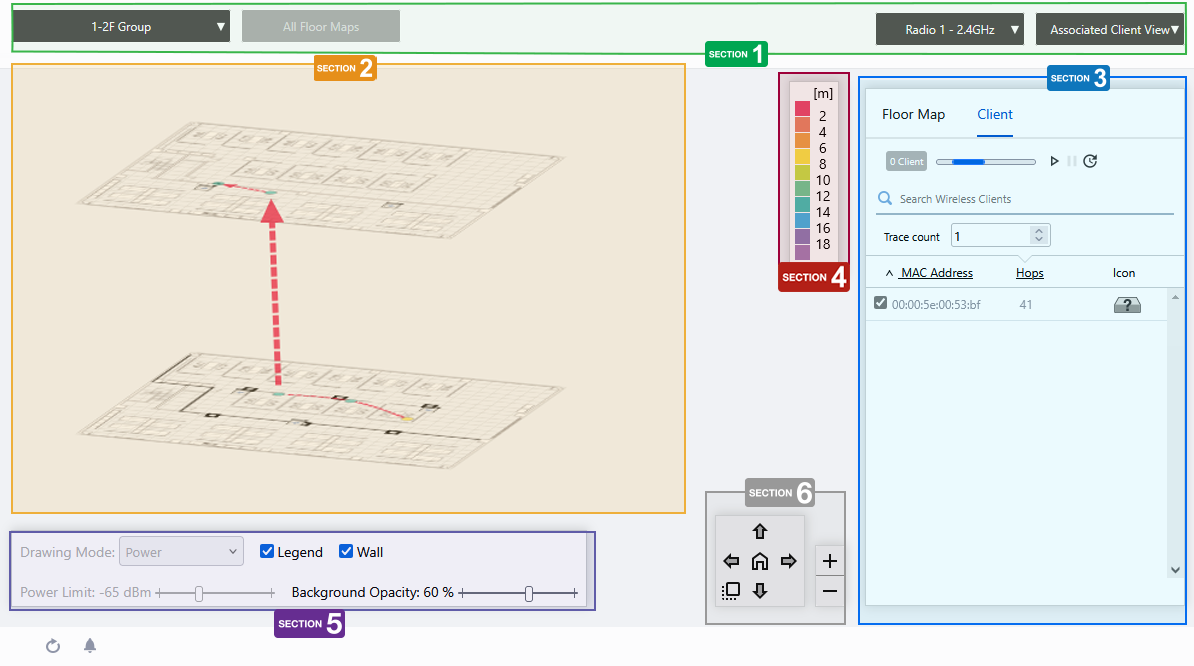Pan the map down with the down arrow
Screen dimensions: 1194x666
759,590
